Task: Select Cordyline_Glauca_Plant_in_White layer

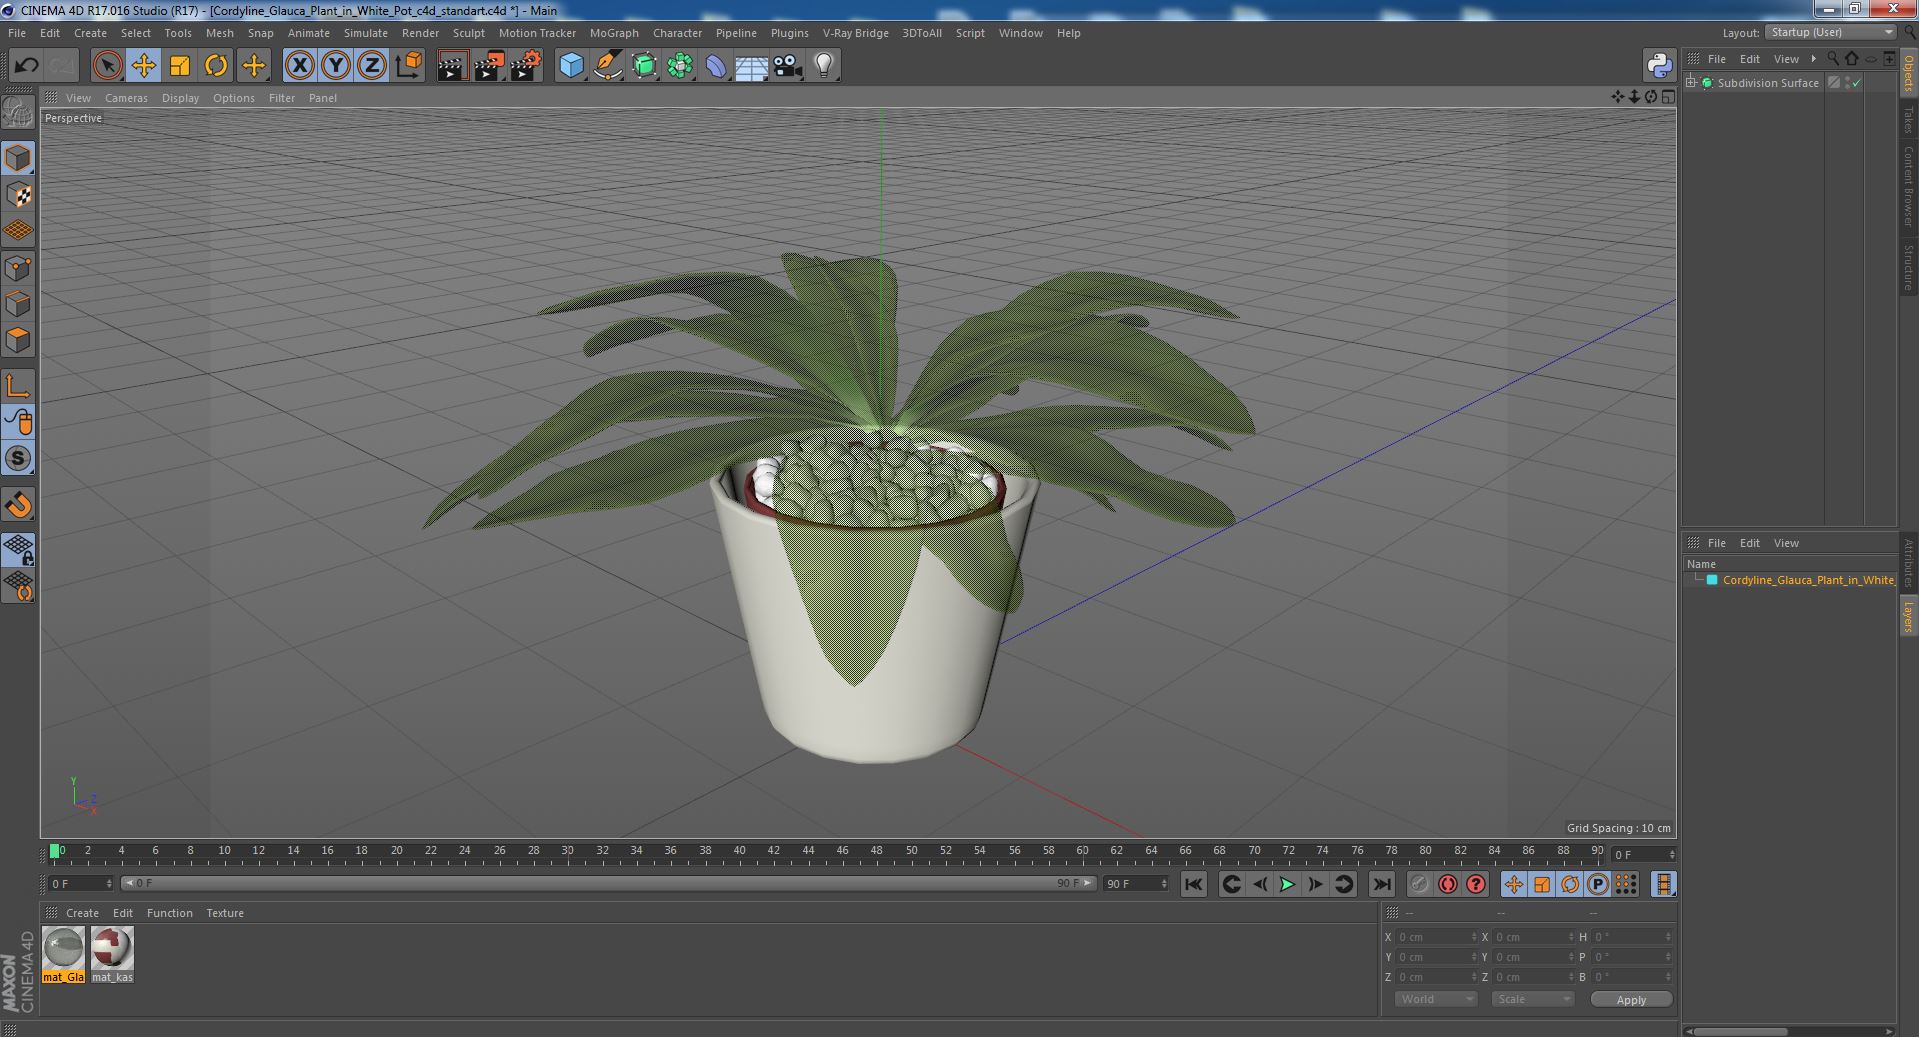Action: pos(1807,580)
